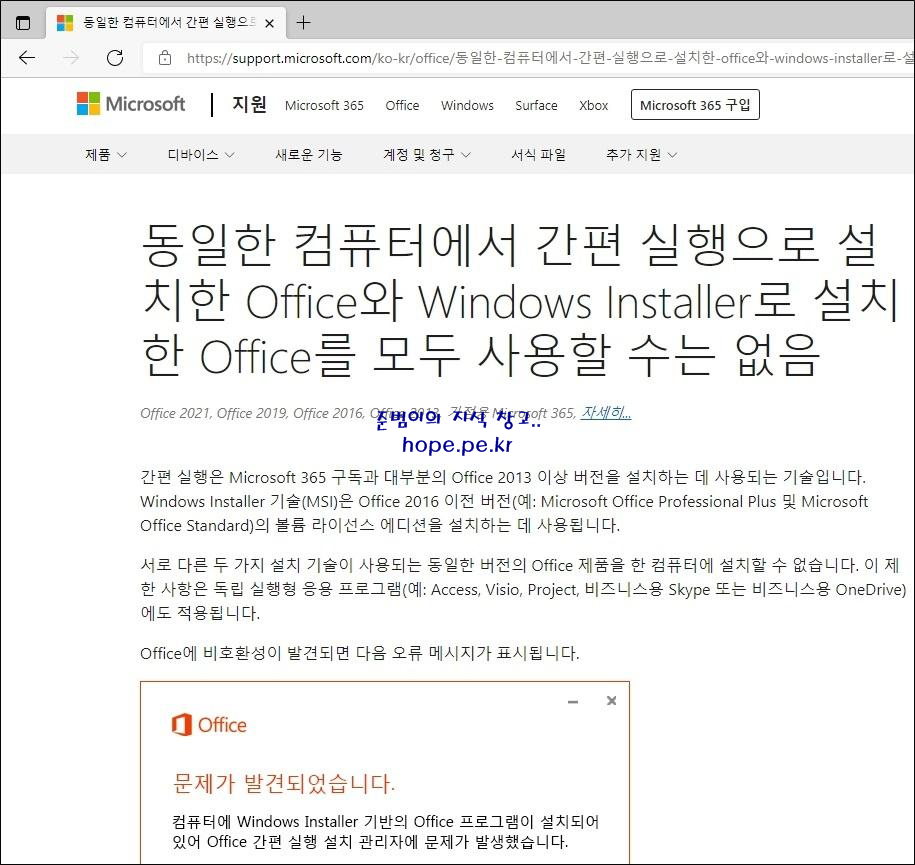
Task: Open Microsoft 365 navigation link
Action: (x=324, y=105)
